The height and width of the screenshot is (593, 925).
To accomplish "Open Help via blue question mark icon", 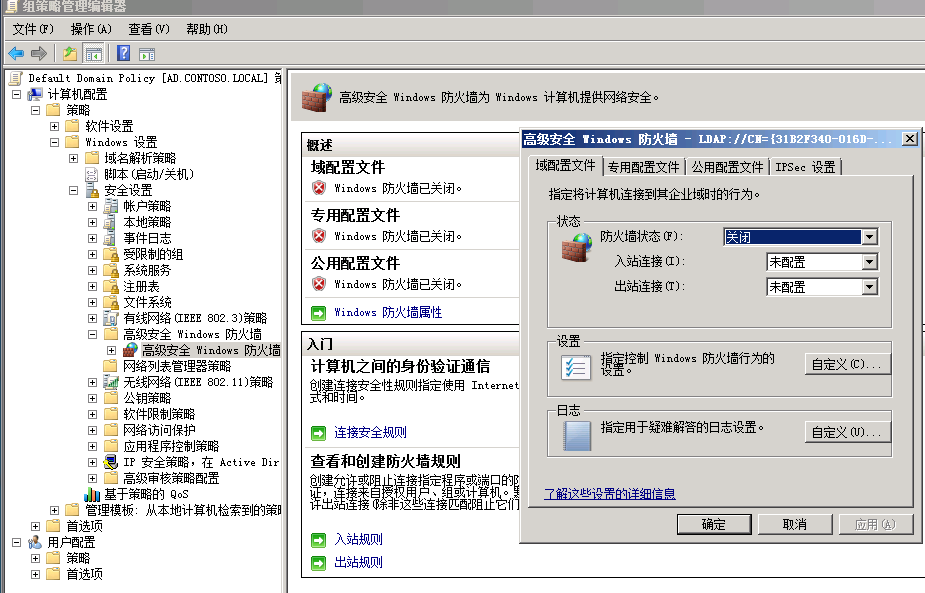I will coord(123,54).
